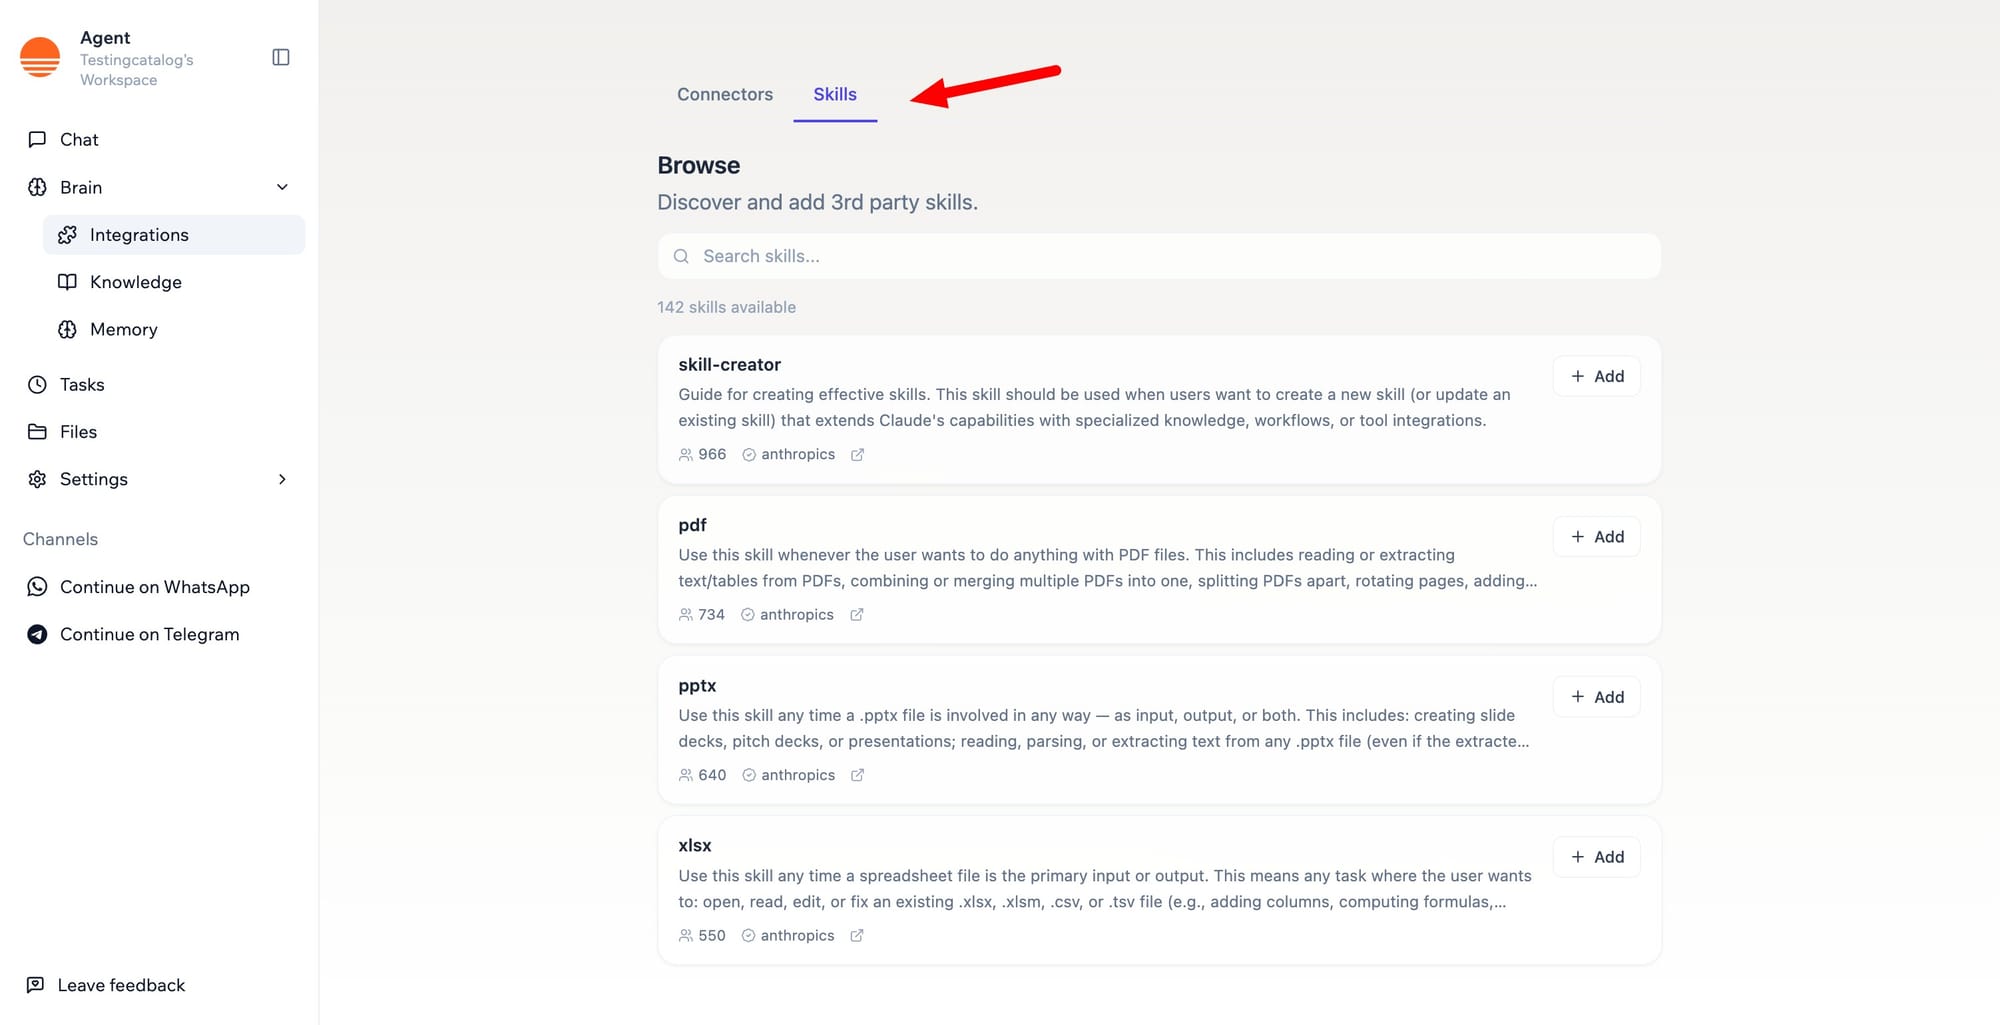The height and width of the screenshot is (1025, 2000).
Task: Select the Skills tab
Action: pos(835,94)
